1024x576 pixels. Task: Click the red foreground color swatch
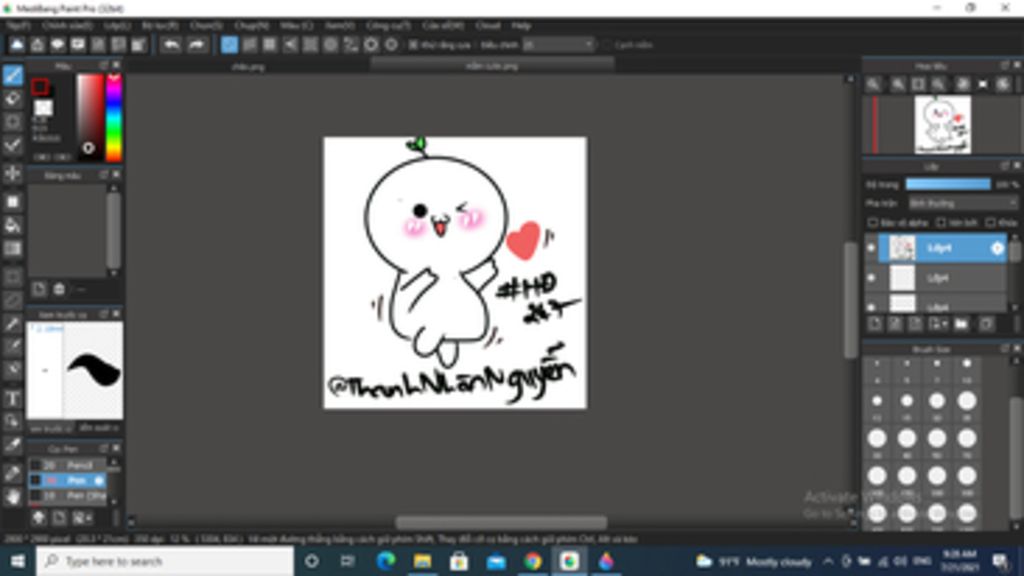[x=40, y=88]
